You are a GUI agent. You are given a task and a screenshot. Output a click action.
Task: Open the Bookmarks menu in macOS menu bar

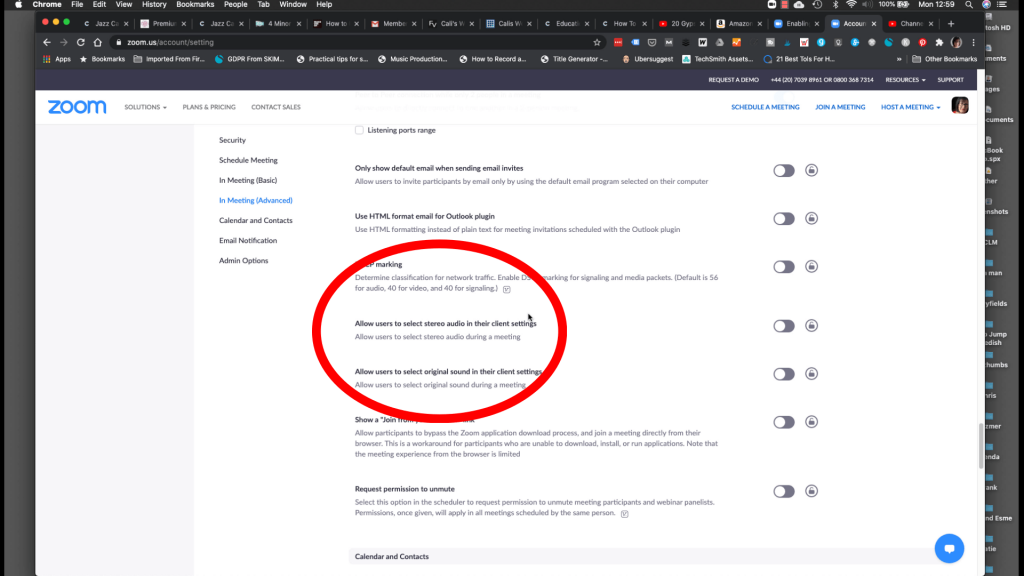click(x=195, y=5)
